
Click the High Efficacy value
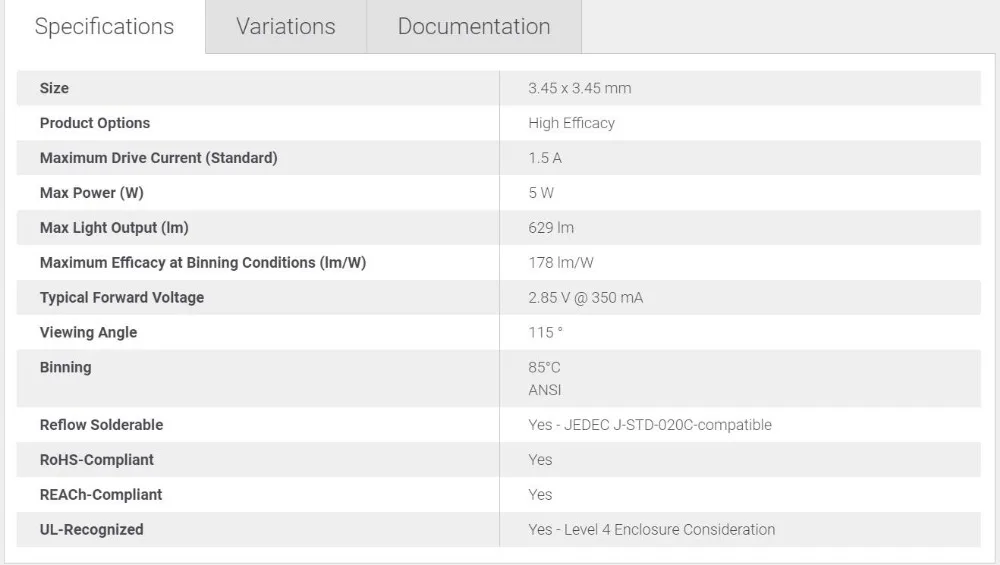[571, 123]
